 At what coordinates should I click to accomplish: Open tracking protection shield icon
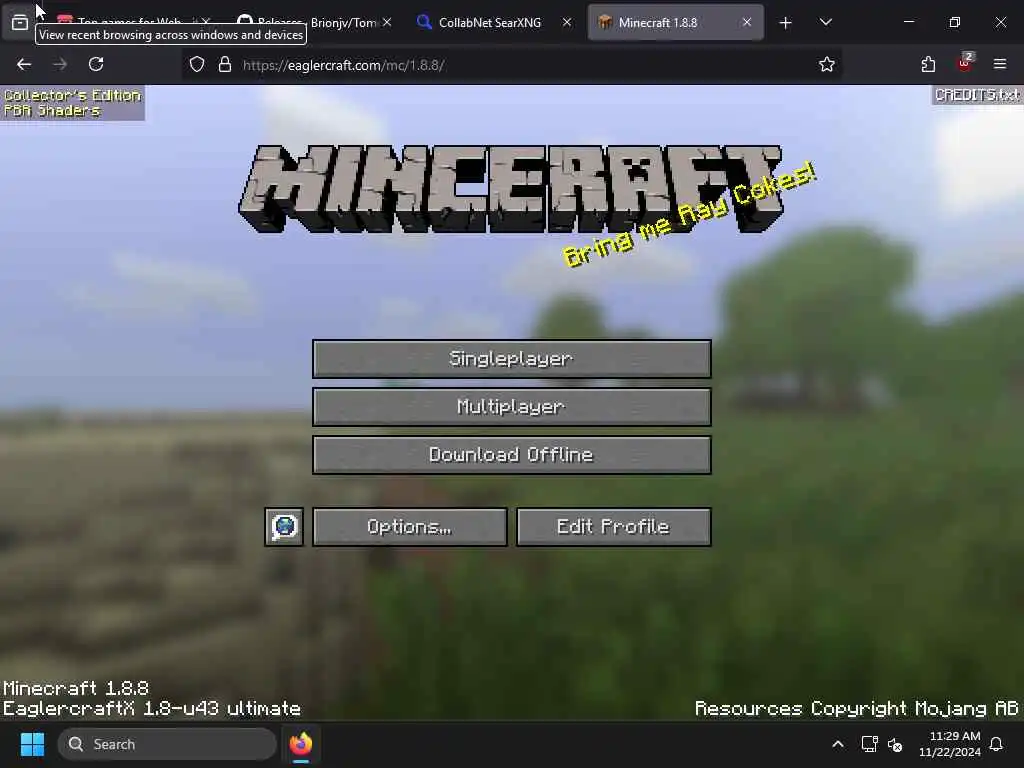point(197,64)
